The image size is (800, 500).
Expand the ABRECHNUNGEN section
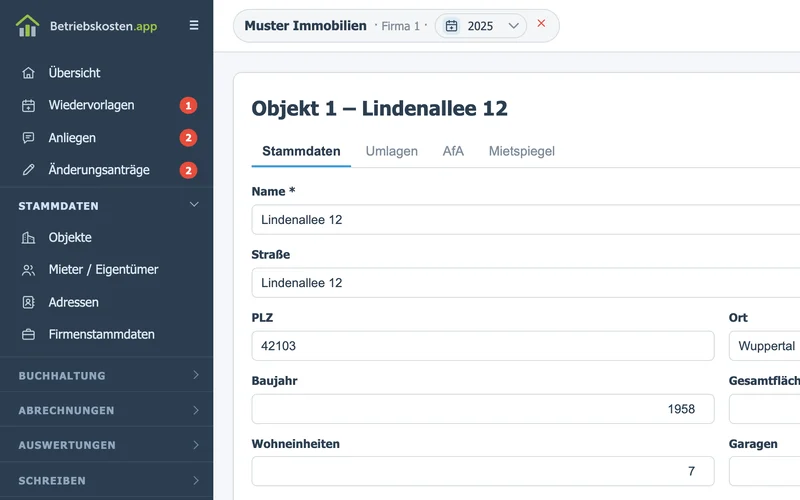pyautogui.click(x=106, y=410)
